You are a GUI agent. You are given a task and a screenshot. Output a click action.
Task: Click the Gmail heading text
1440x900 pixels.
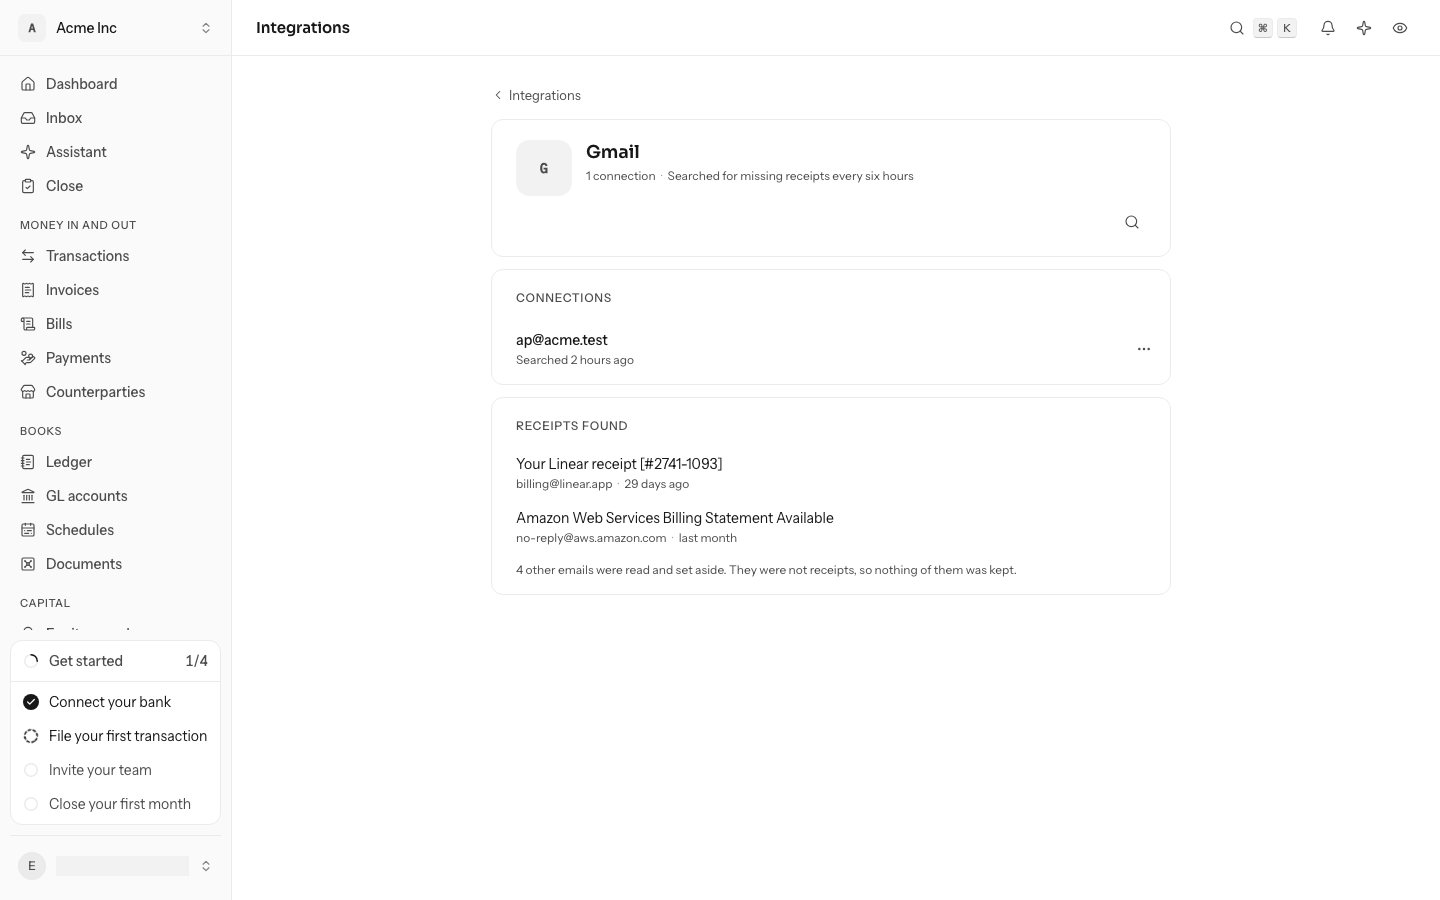613,152
